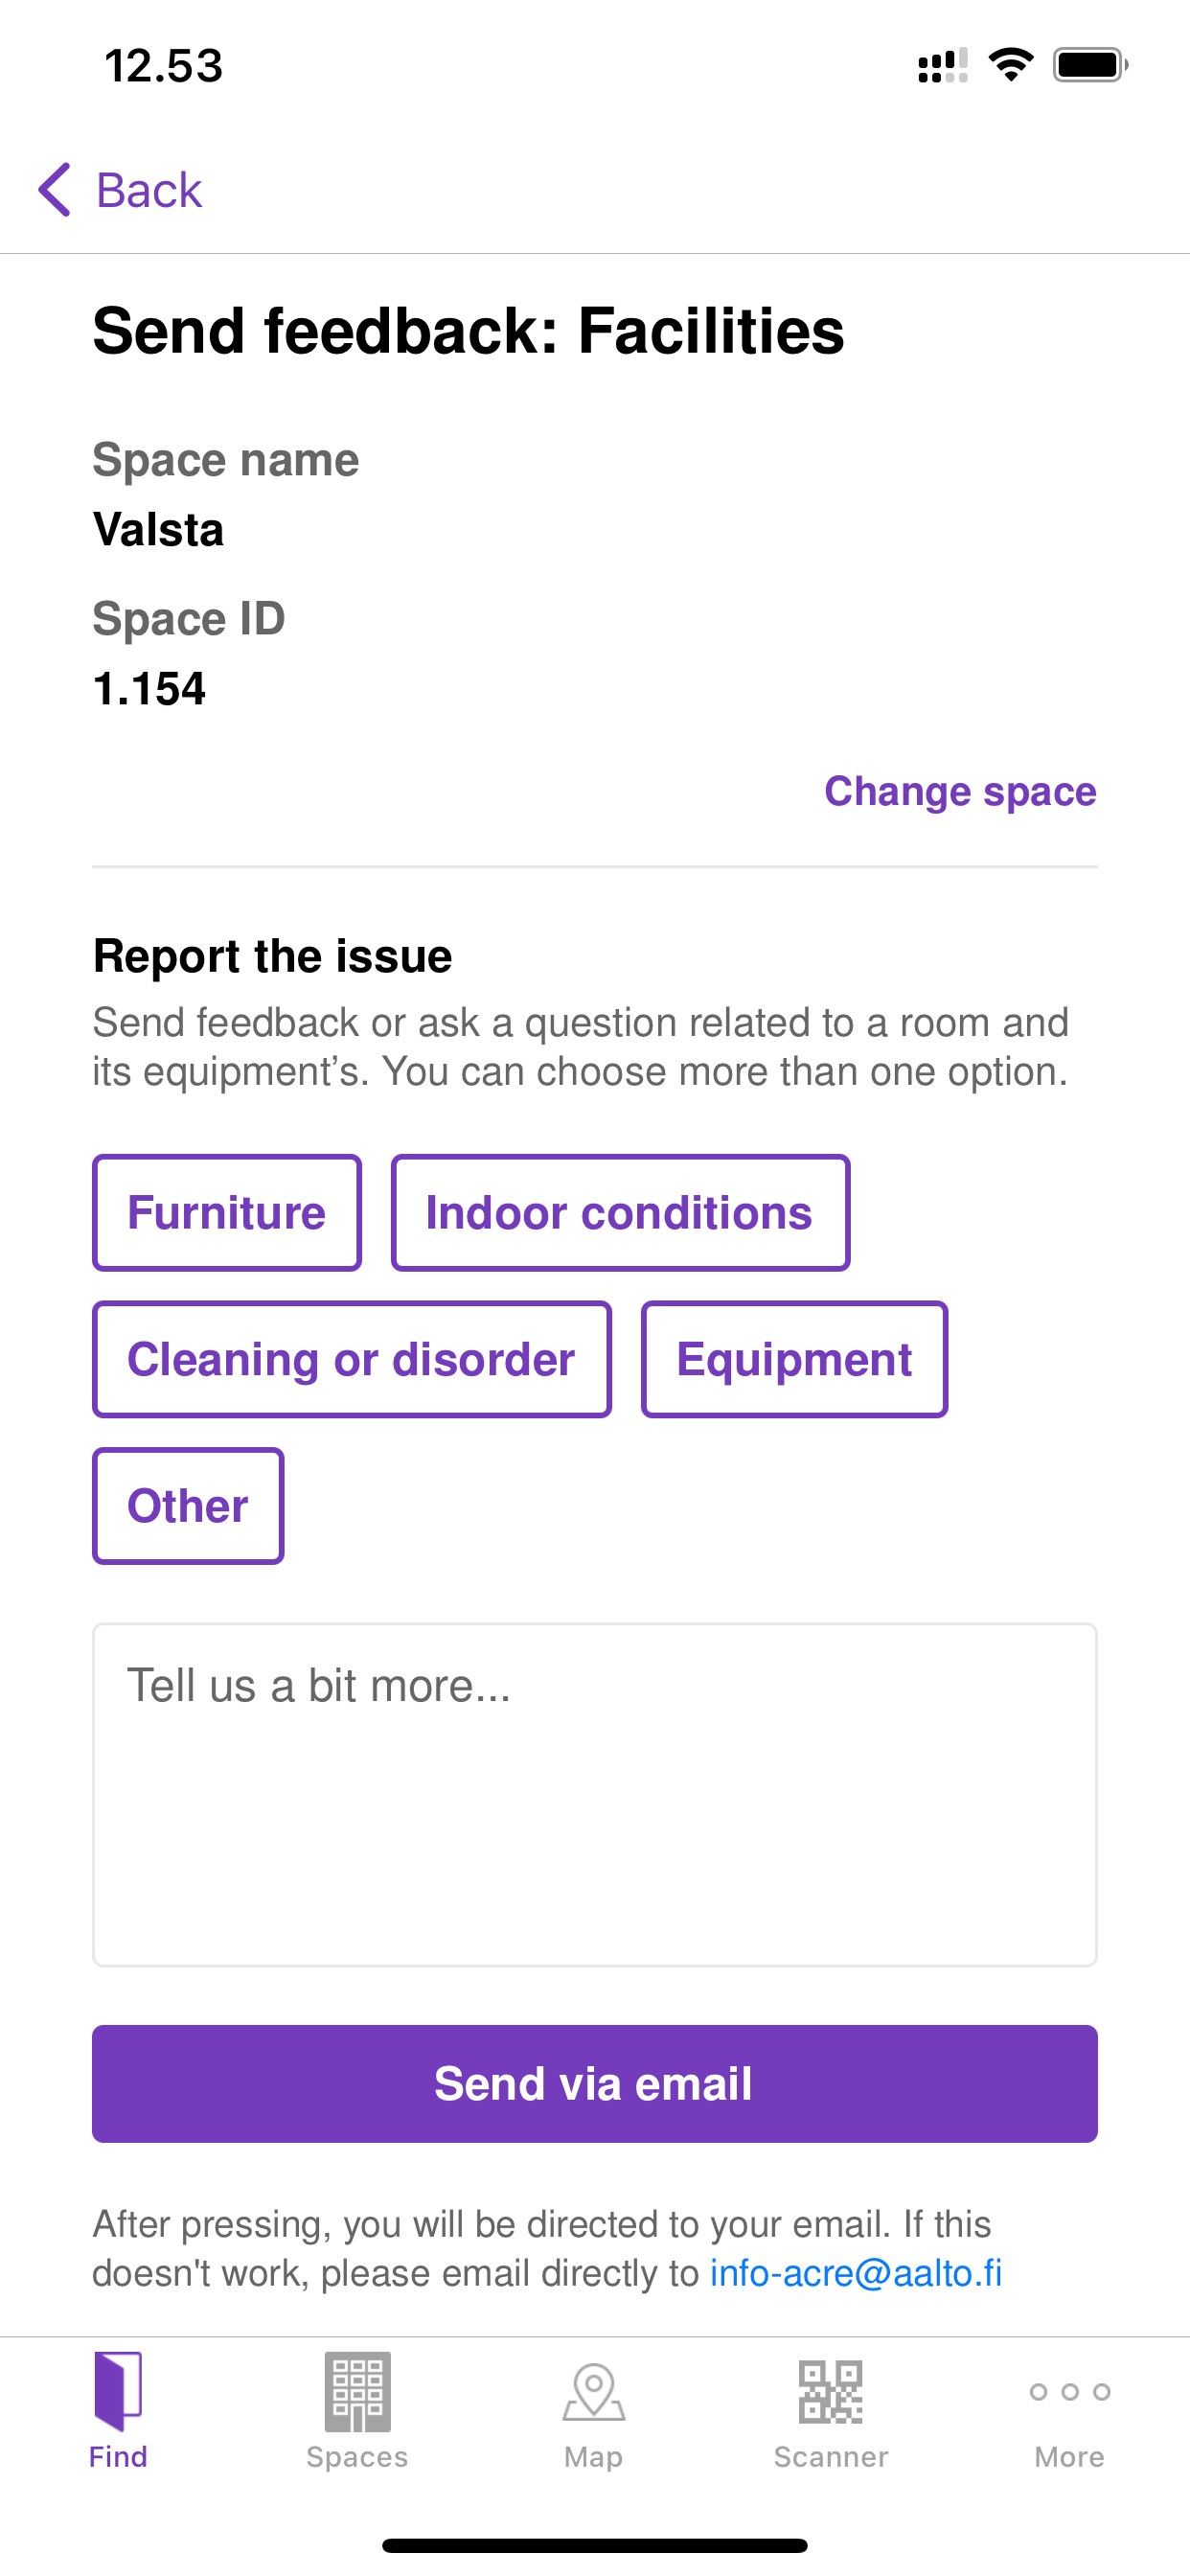Tap the Wi-Fi status icon
The image size is (1190, 2576).
(1010, 66)
